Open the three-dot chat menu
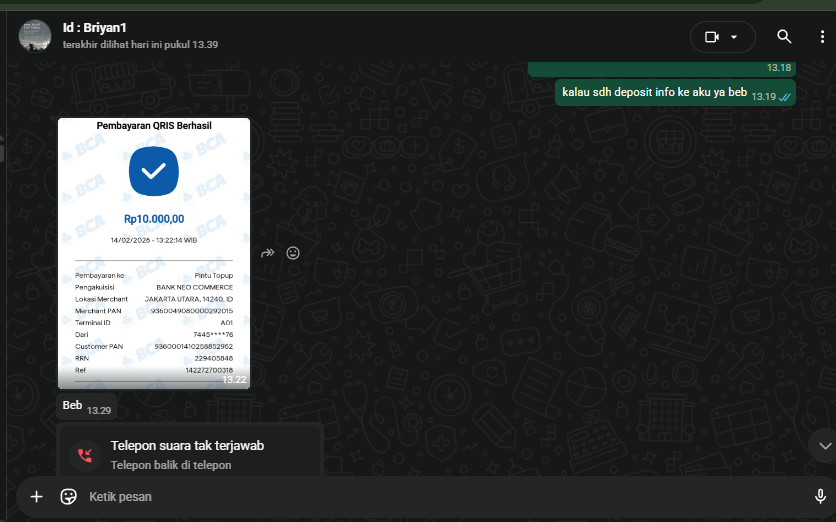This screenshot has width=836, height=522. coord(822,36)
